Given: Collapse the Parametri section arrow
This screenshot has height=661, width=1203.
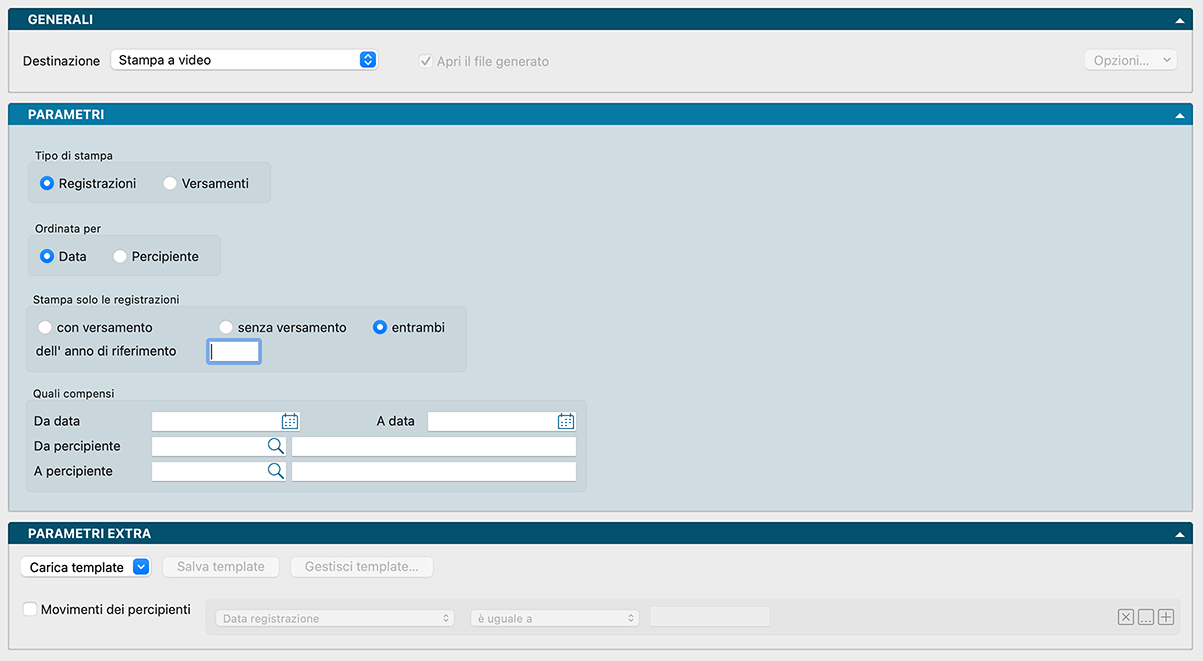Looking at the screenshot, I should click(1182, 115).
